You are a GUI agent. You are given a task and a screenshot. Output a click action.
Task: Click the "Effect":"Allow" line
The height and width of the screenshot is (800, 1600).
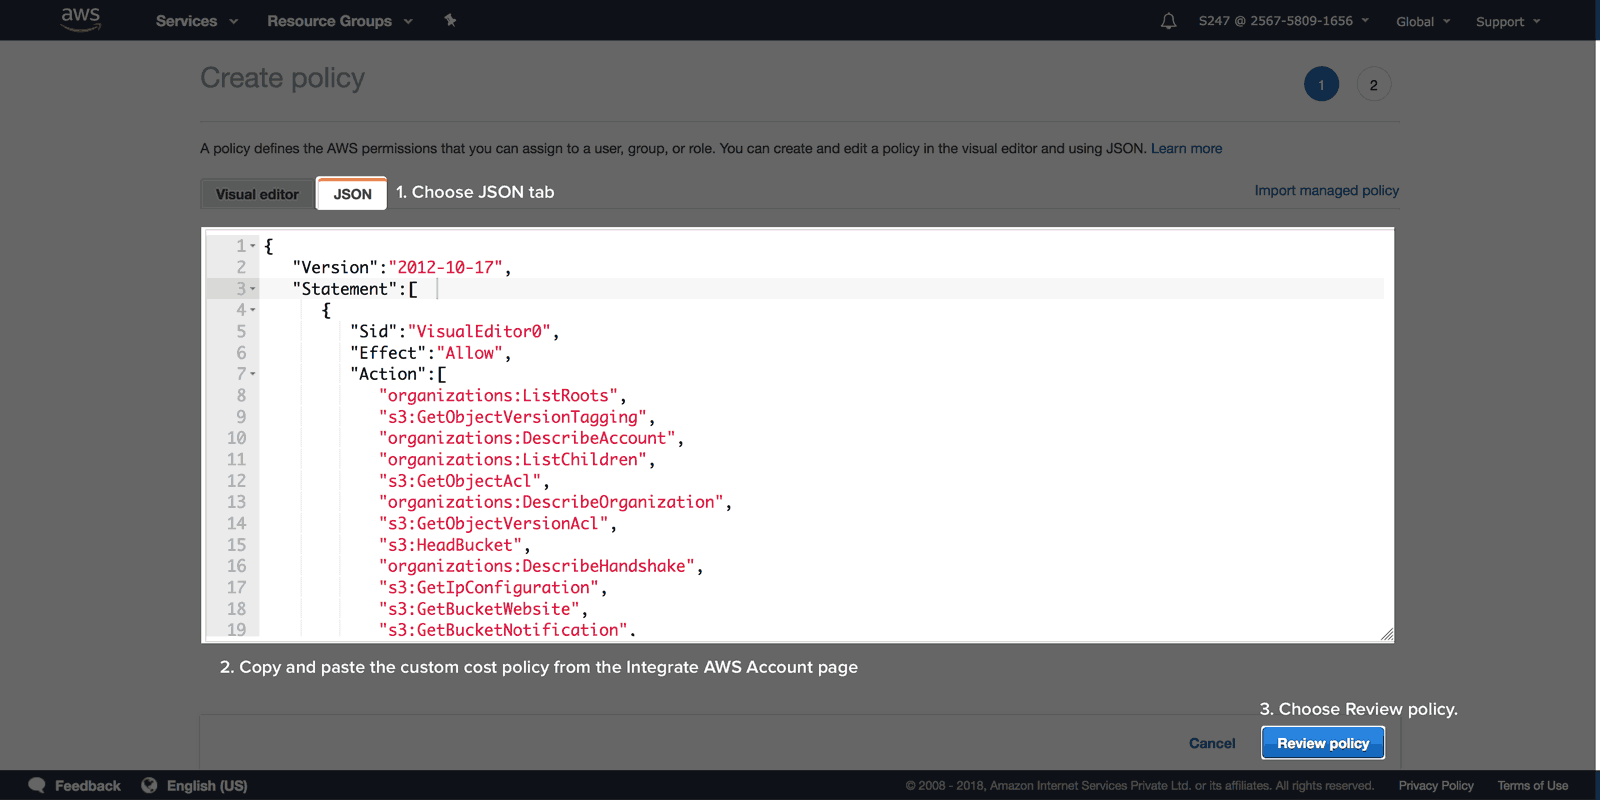tap(431, 353)
